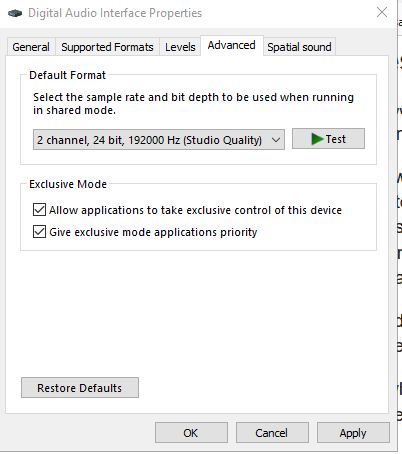Confirm settings with the OK button

(x=191, y=433)
